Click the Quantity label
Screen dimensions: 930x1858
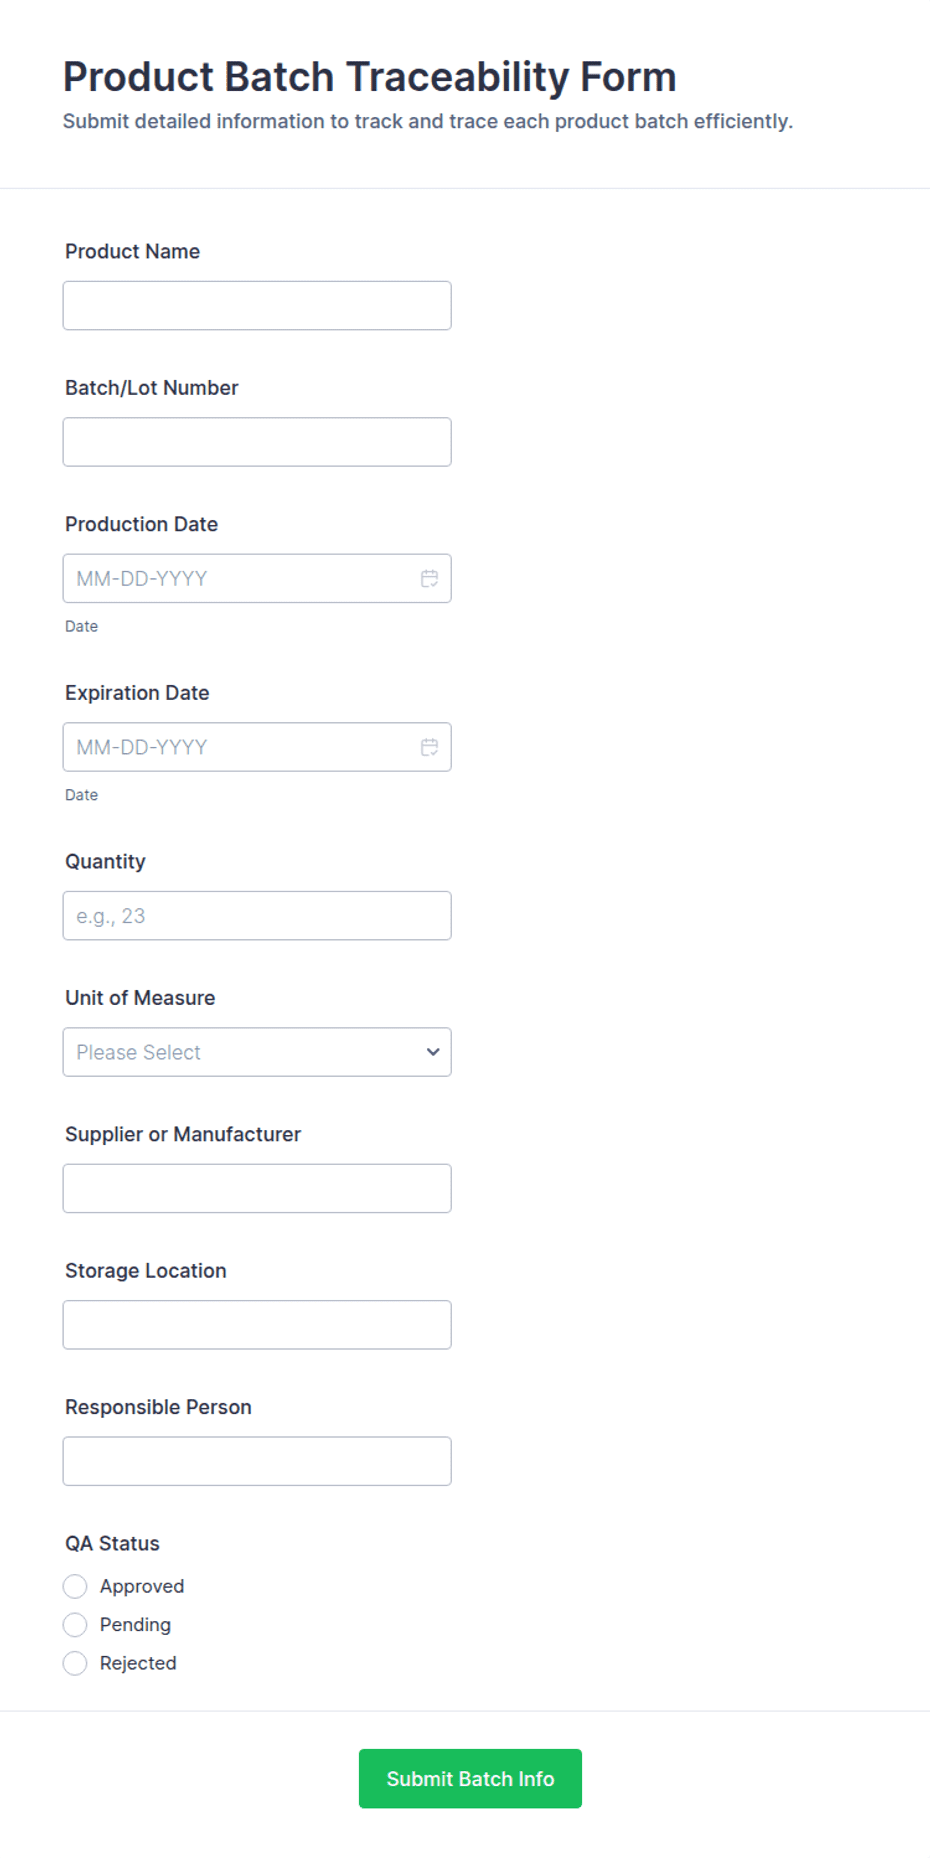(x=105, y=861)
